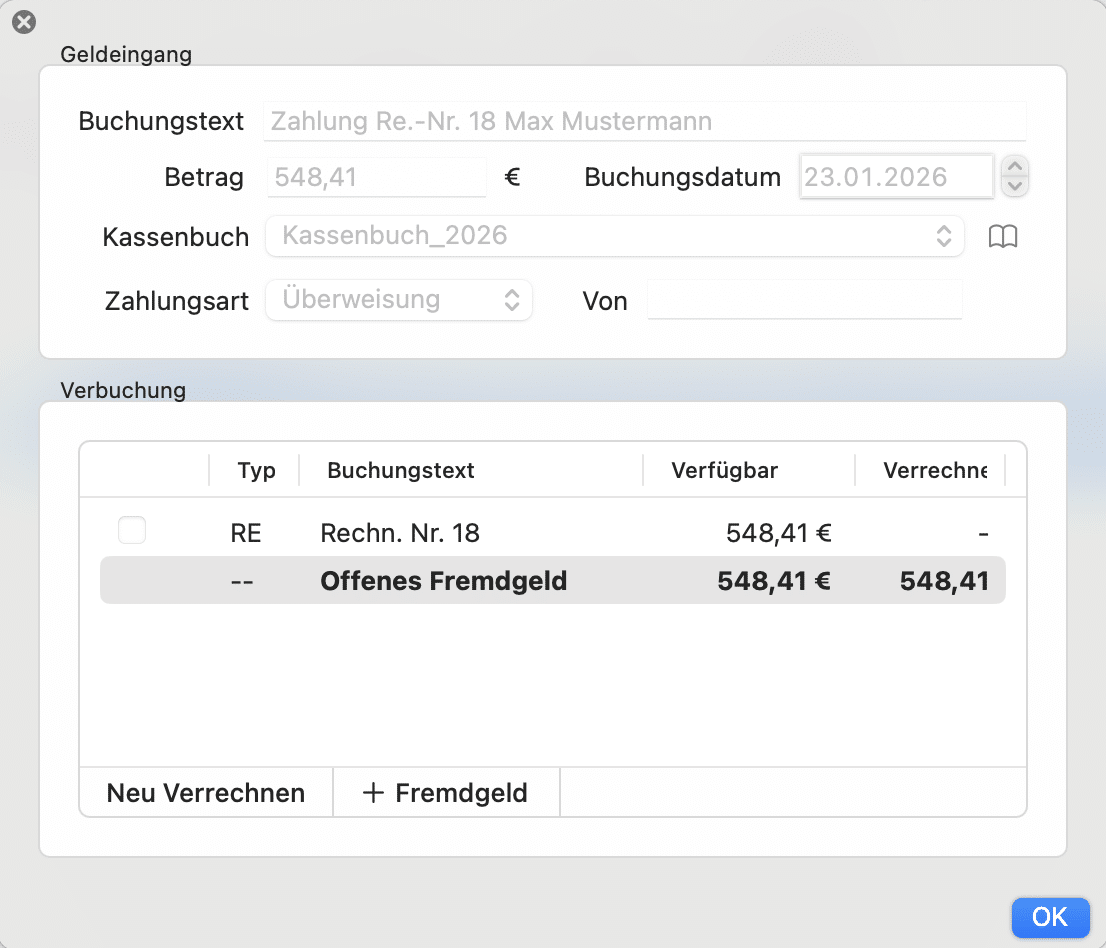The image size is (1106, 948).
Task: Close the Geldeingang dialog via X icon
Action: coord(24,22)
